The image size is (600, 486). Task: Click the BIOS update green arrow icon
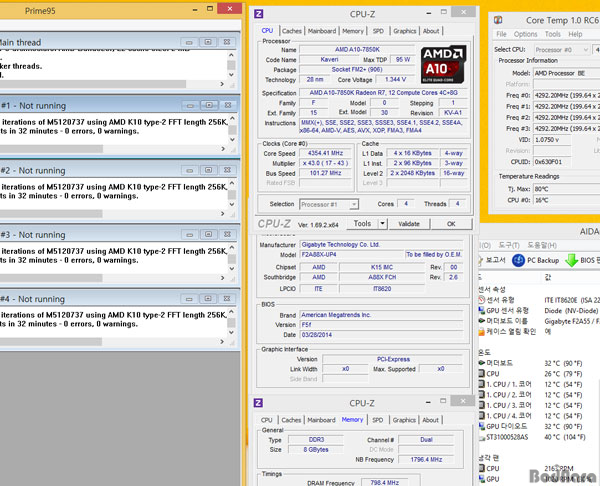[571, 261]
